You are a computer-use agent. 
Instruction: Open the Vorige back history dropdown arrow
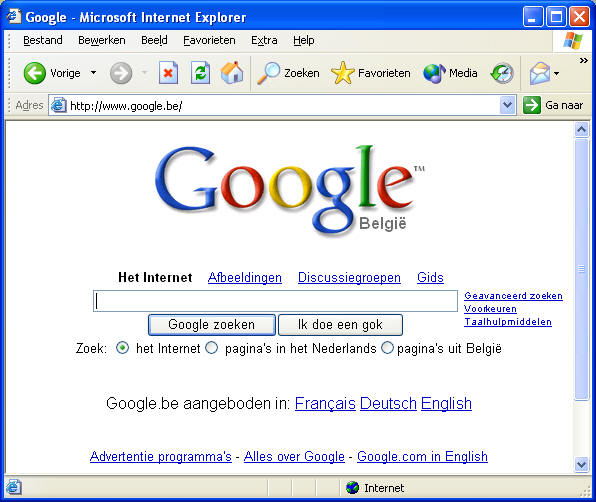(94, 73)
